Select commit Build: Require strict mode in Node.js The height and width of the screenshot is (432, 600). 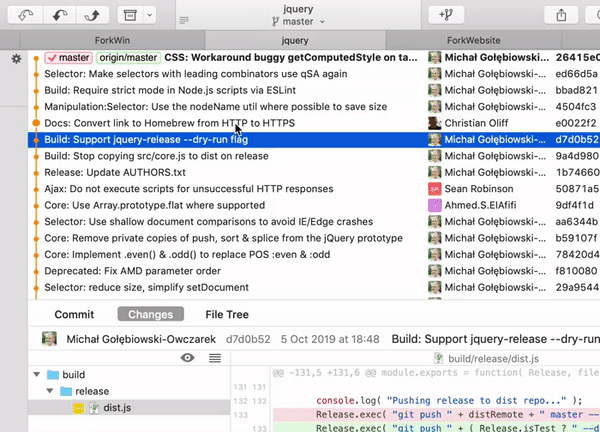(x=314, y=90)
